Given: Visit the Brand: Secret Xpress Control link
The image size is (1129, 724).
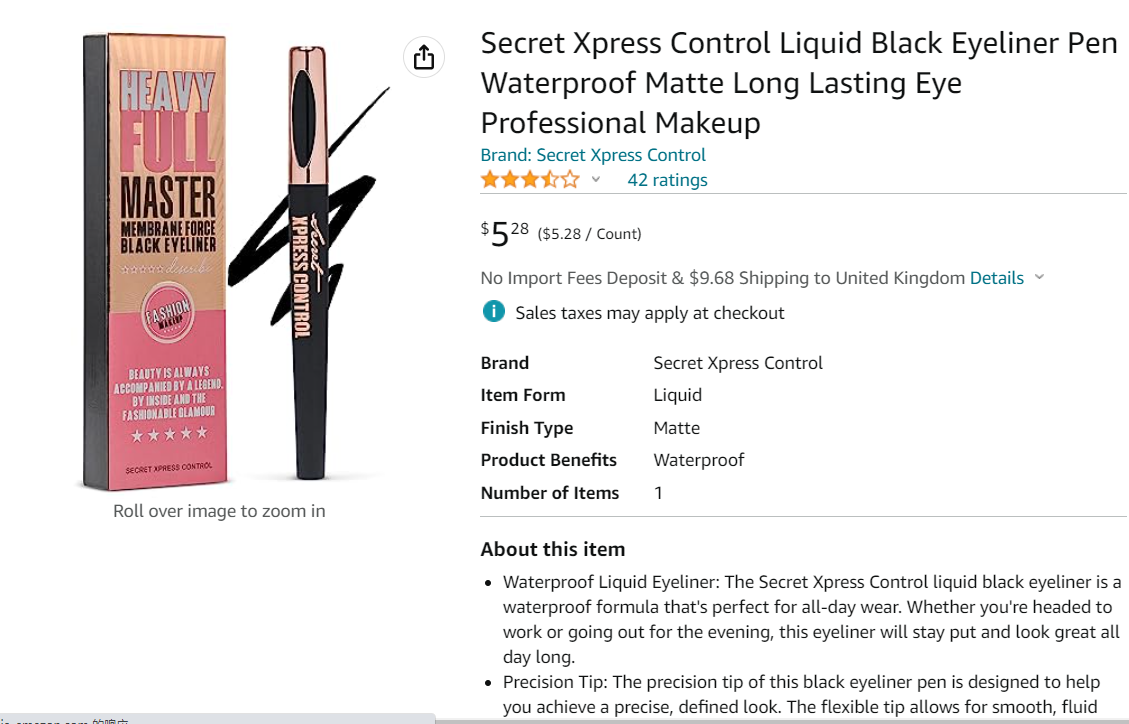Looking at the screenshot, I should click(x=593, y=155).
